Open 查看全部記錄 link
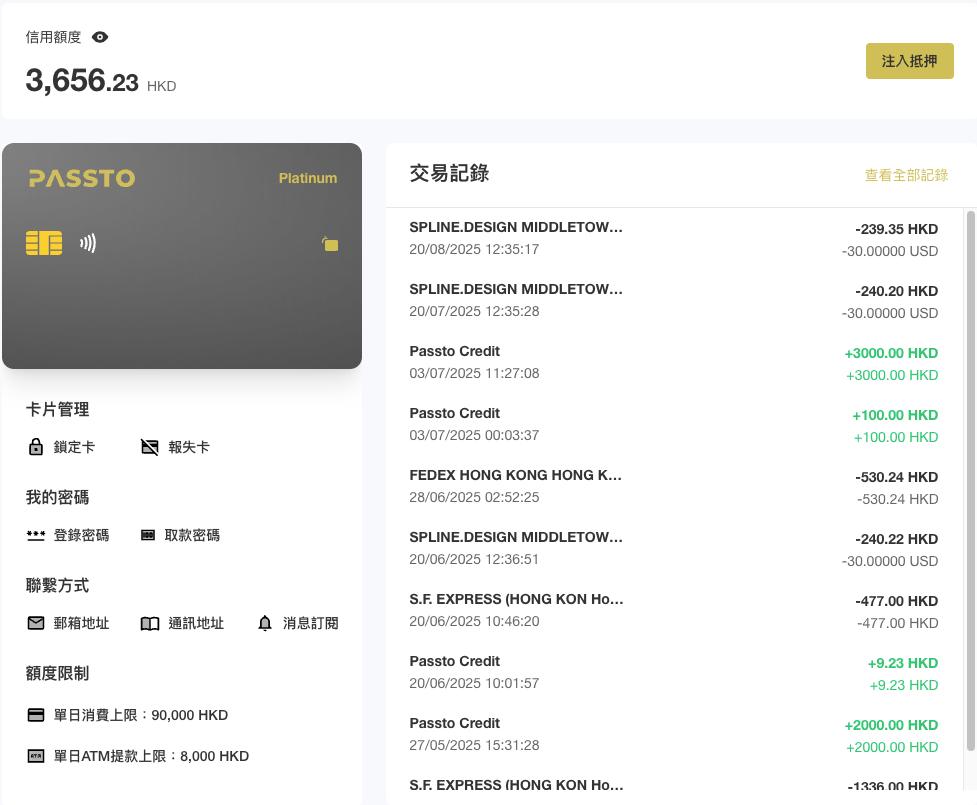 pos(906,175)
